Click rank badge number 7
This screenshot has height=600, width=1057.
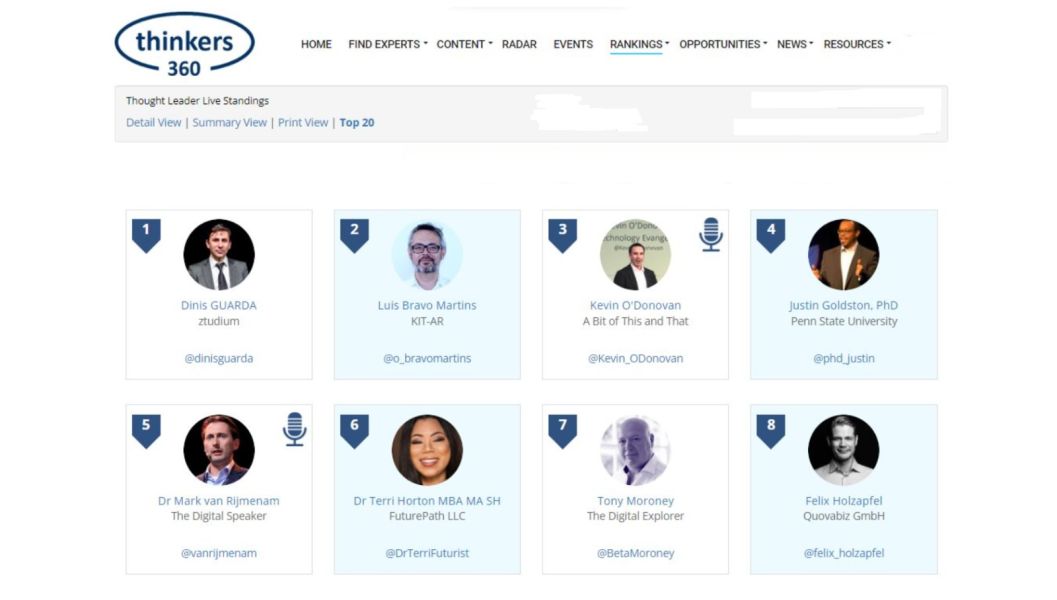563,431
